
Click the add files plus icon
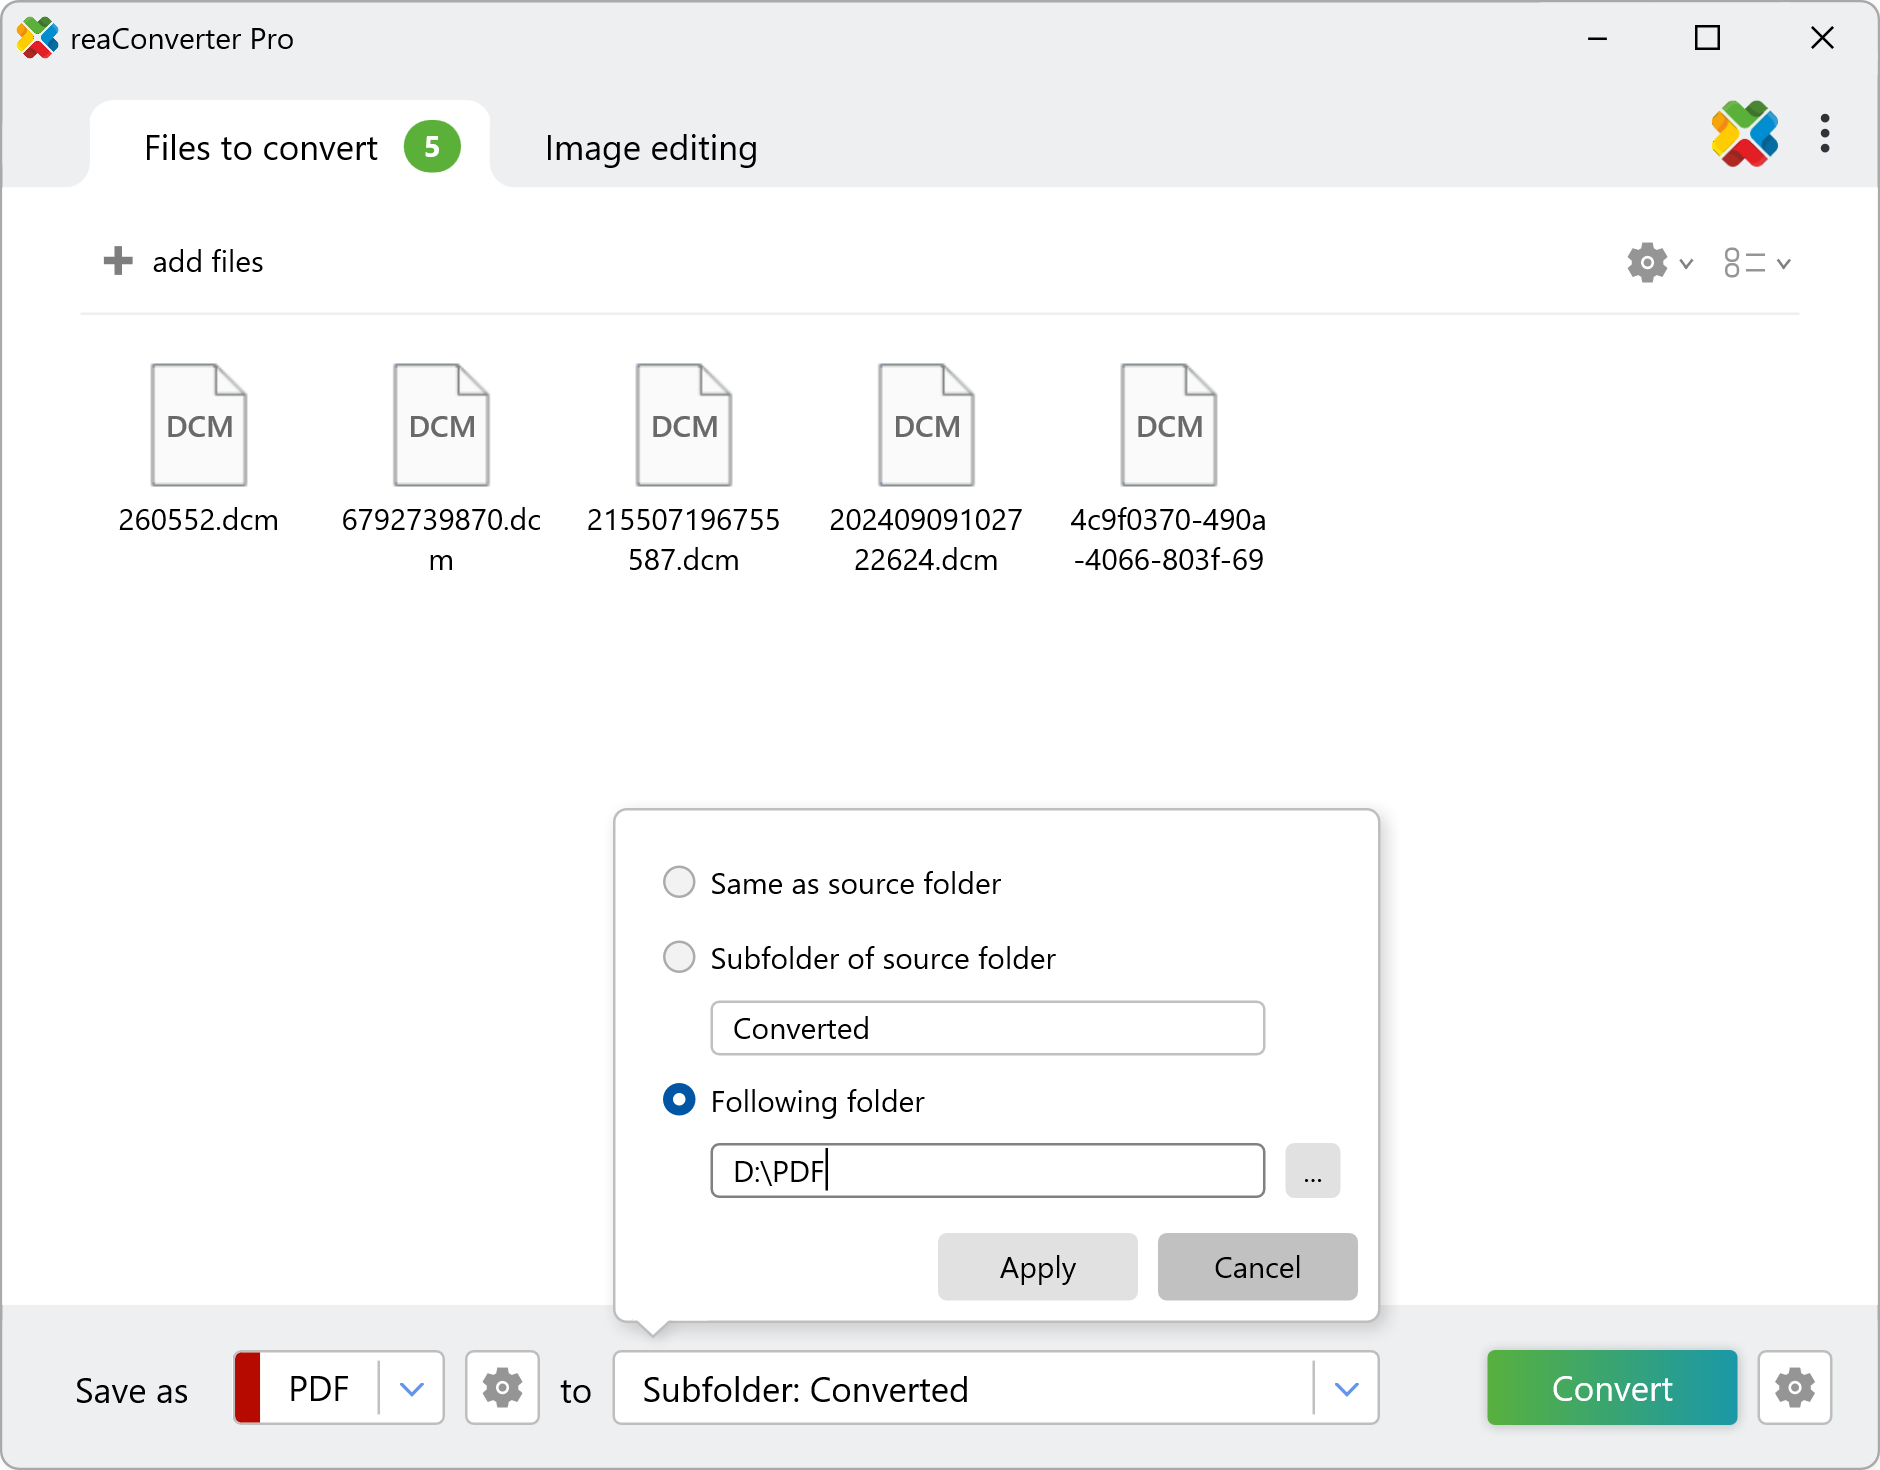[x=119, y=261]
